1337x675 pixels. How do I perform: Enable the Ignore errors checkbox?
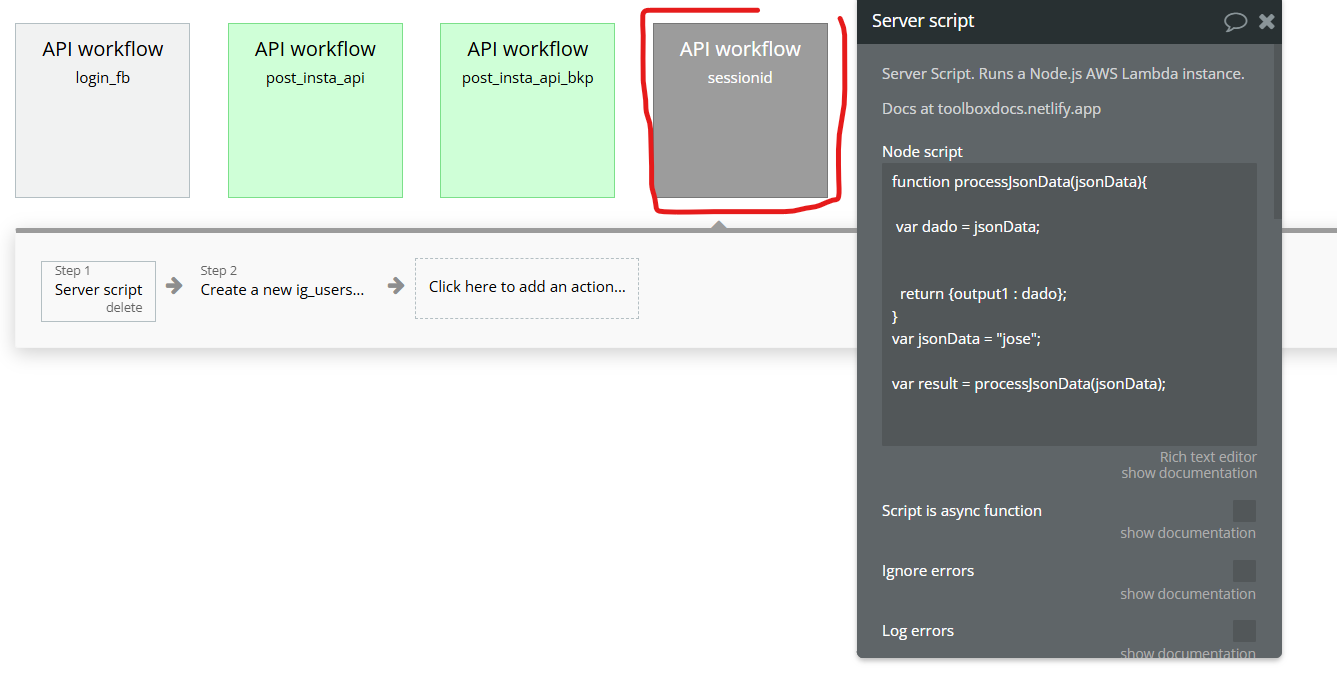(x=1244, y=571)
